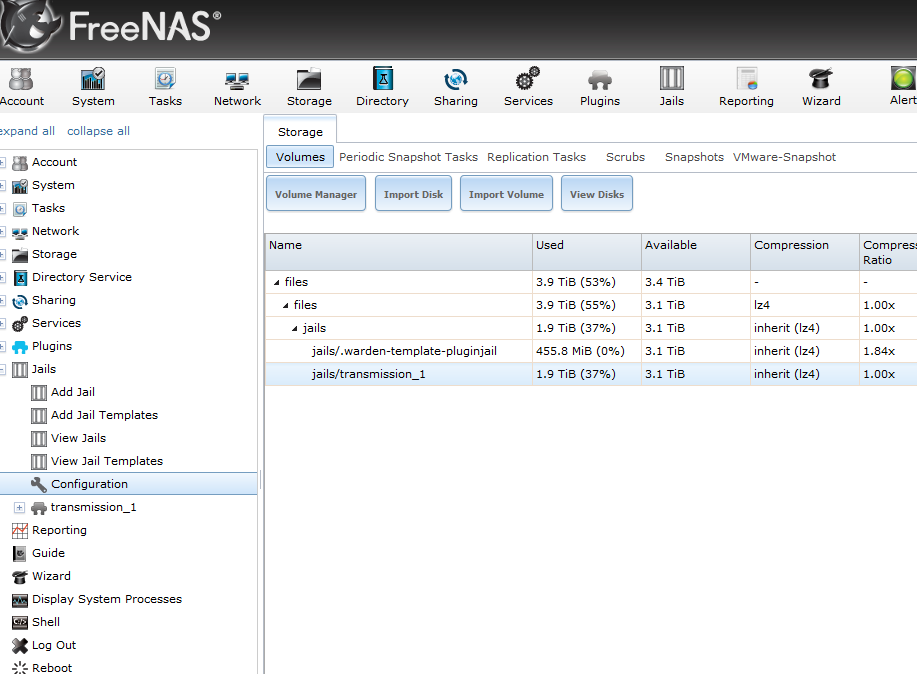Switch to the Scrubs tab
This screenshot has width=917, height=674.
tap(625, 157)
